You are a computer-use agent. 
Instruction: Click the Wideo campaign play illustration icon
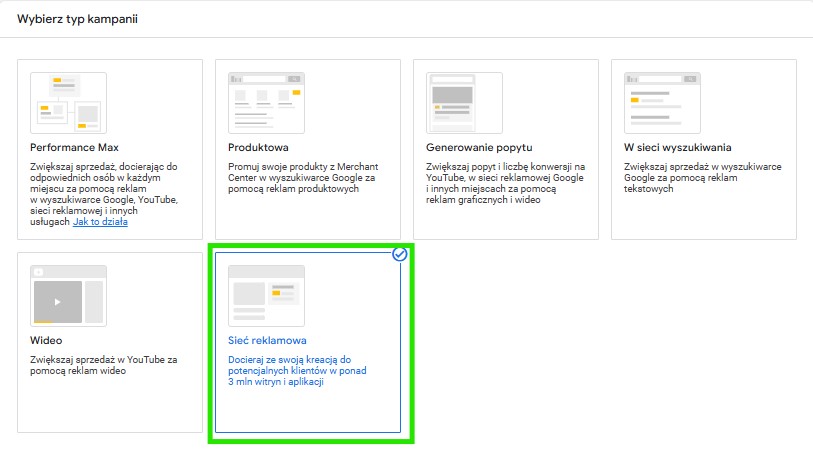[68, 296]
